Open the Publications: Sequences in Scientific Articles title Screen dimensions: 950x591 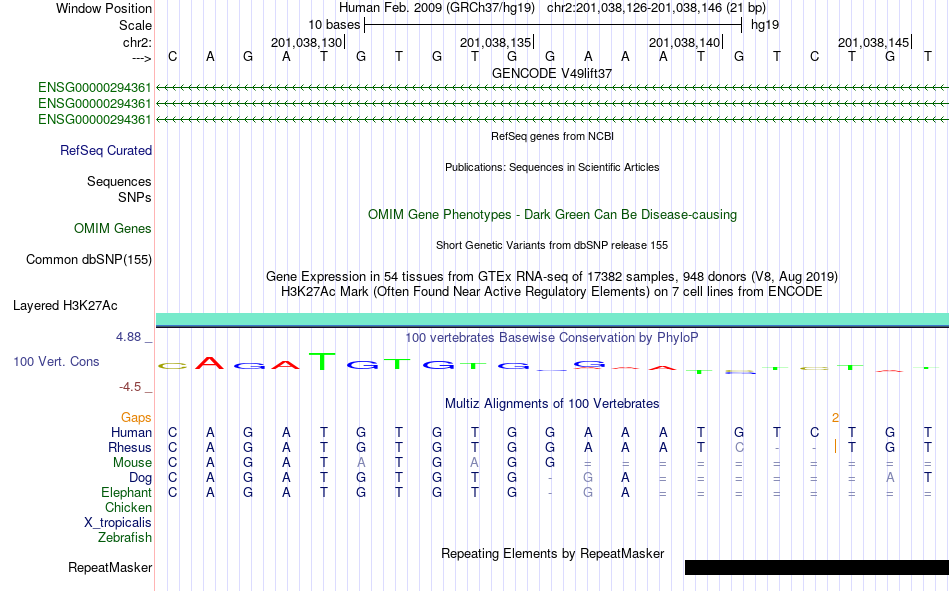(552, 167)
